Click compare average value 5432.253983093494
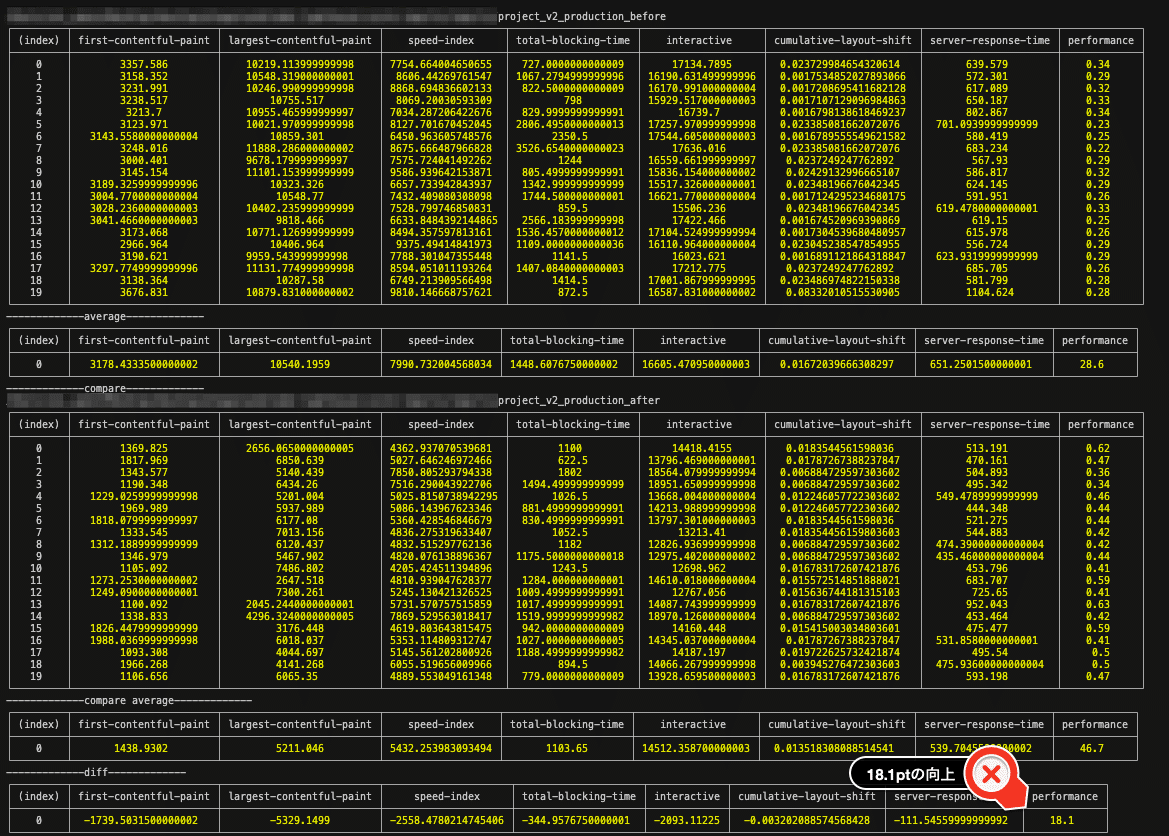Screen dimensions: 1169x836 point(441,748)
